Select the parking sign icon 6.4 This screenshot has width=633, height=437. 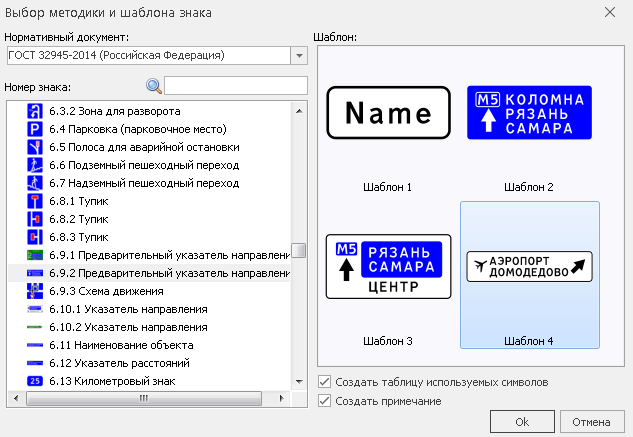click(34, 129)
